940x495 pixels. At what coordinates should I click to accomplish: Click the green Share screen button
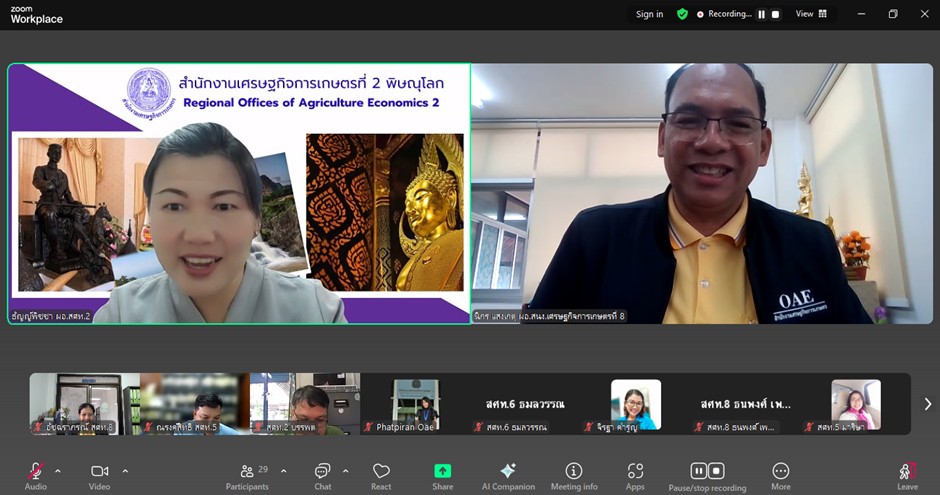pyautogui.click(x=442, y=474)
